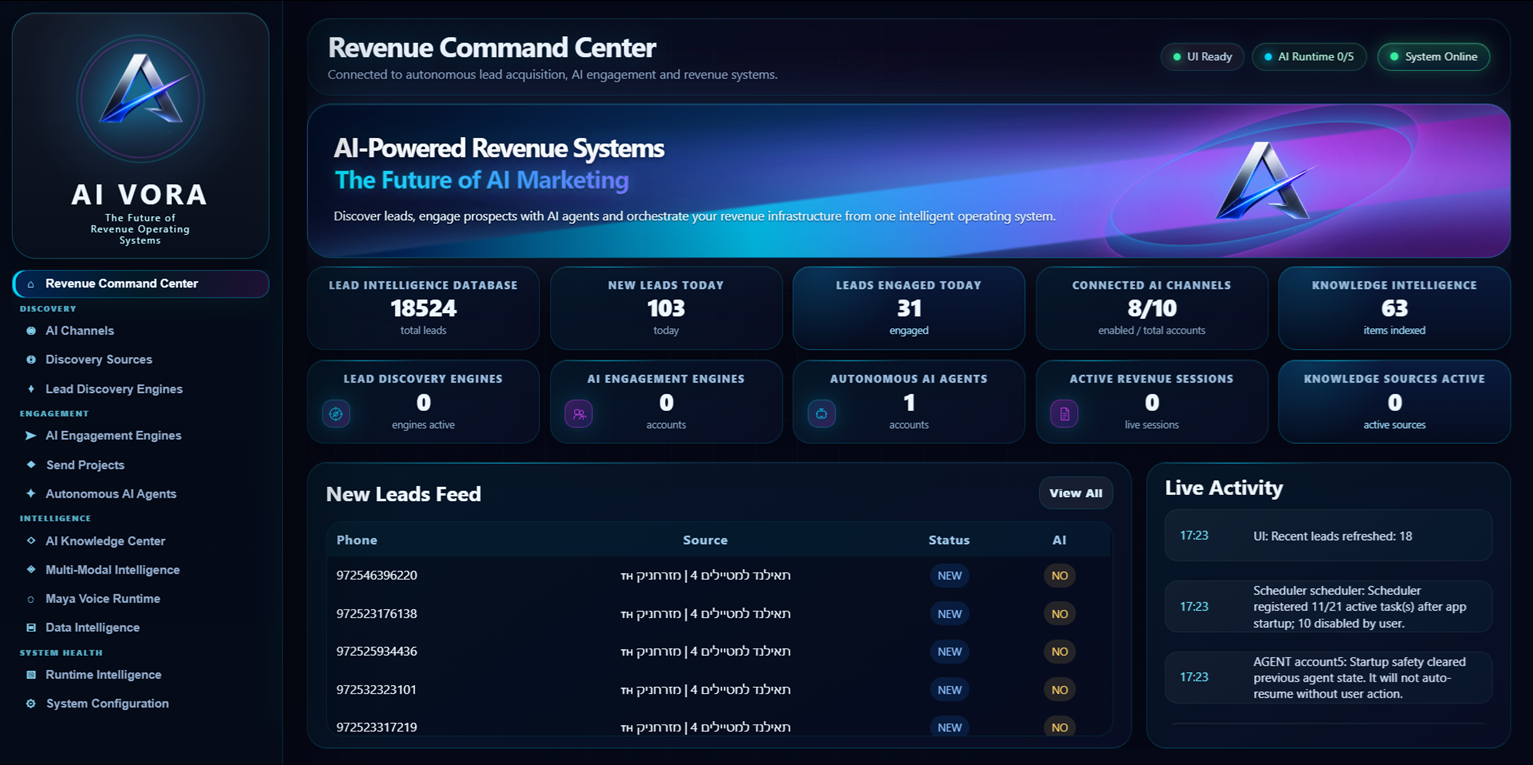Click the View All button
Viewport: 1533px width, 765px height.
(1076, 493)
